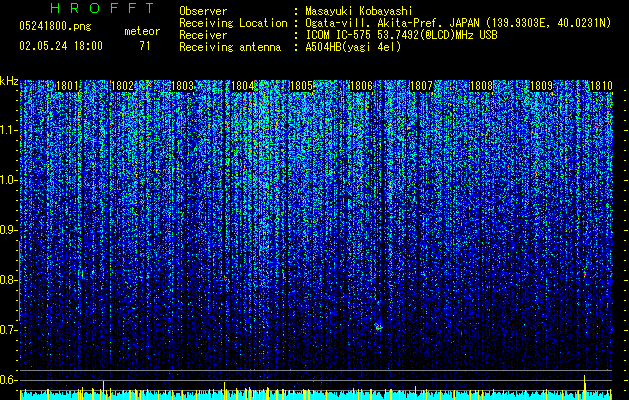629x400 pixels.
Task: Click the HROFFT title text
Action: [103, 8]
